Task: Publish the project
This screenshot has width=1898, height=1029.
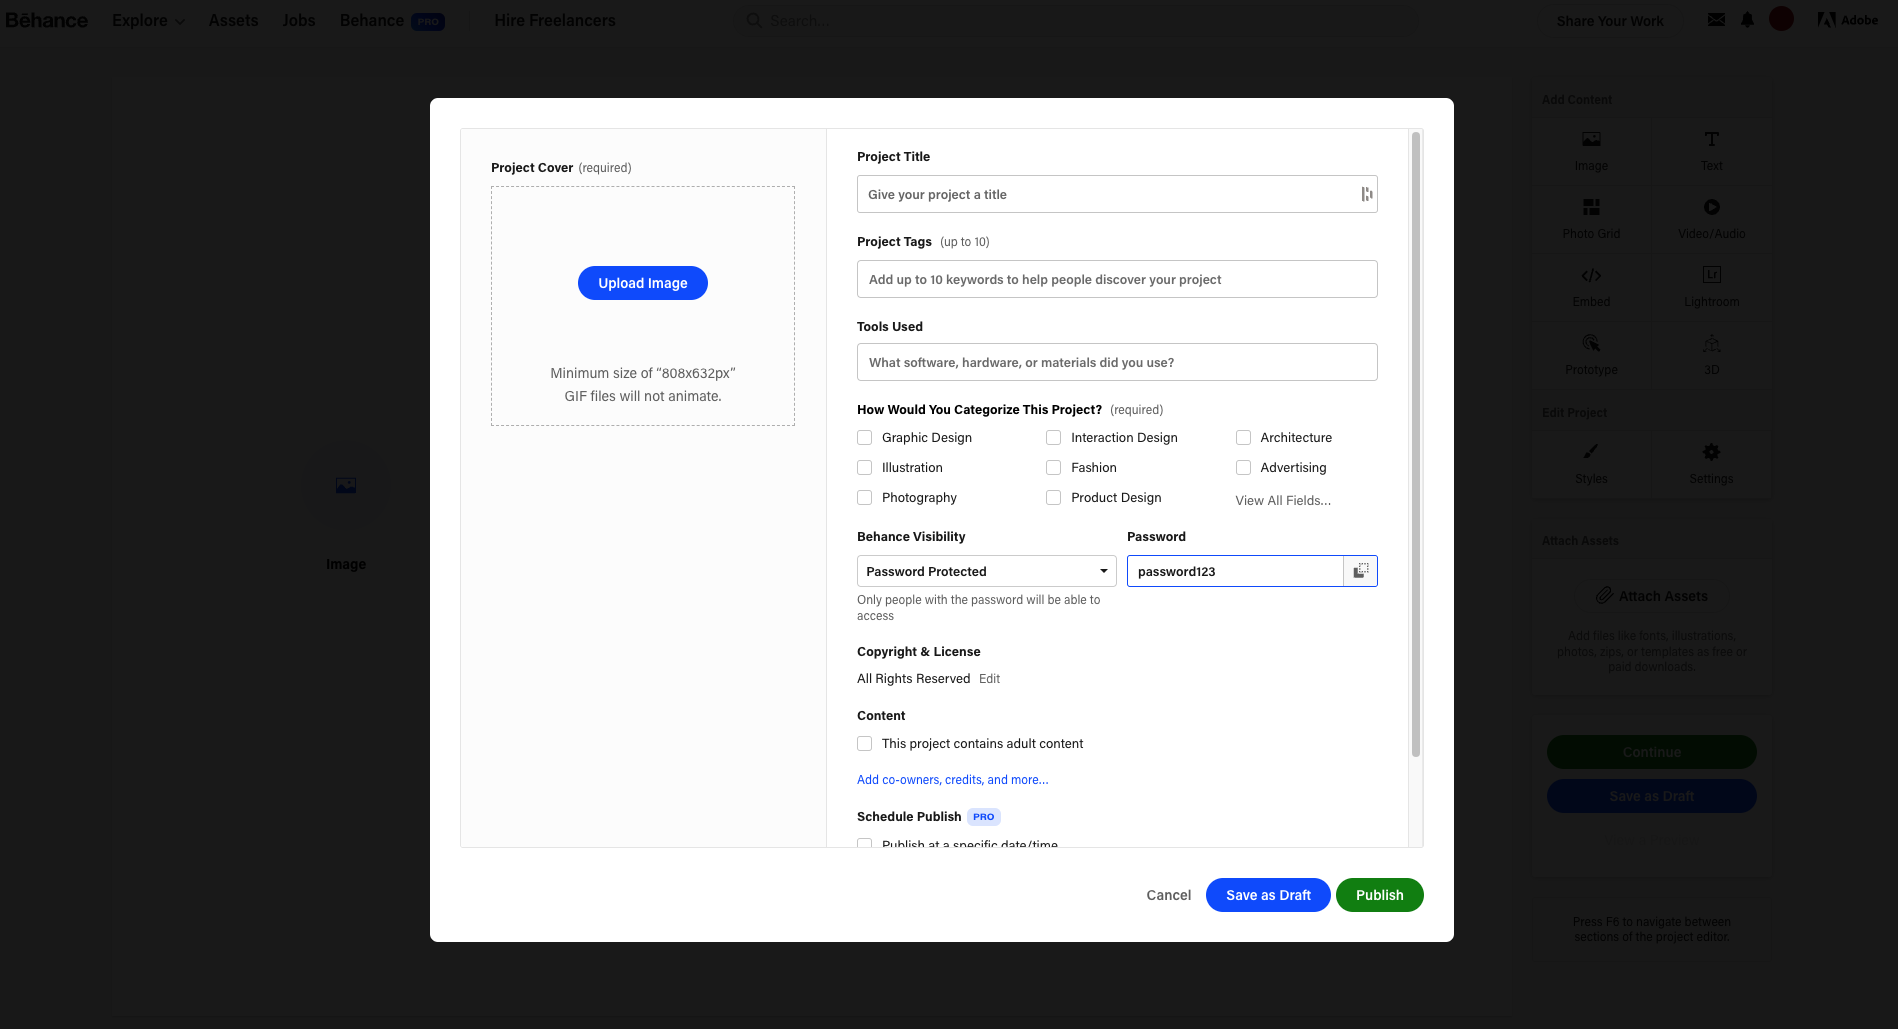Action: pos(1379,894)
